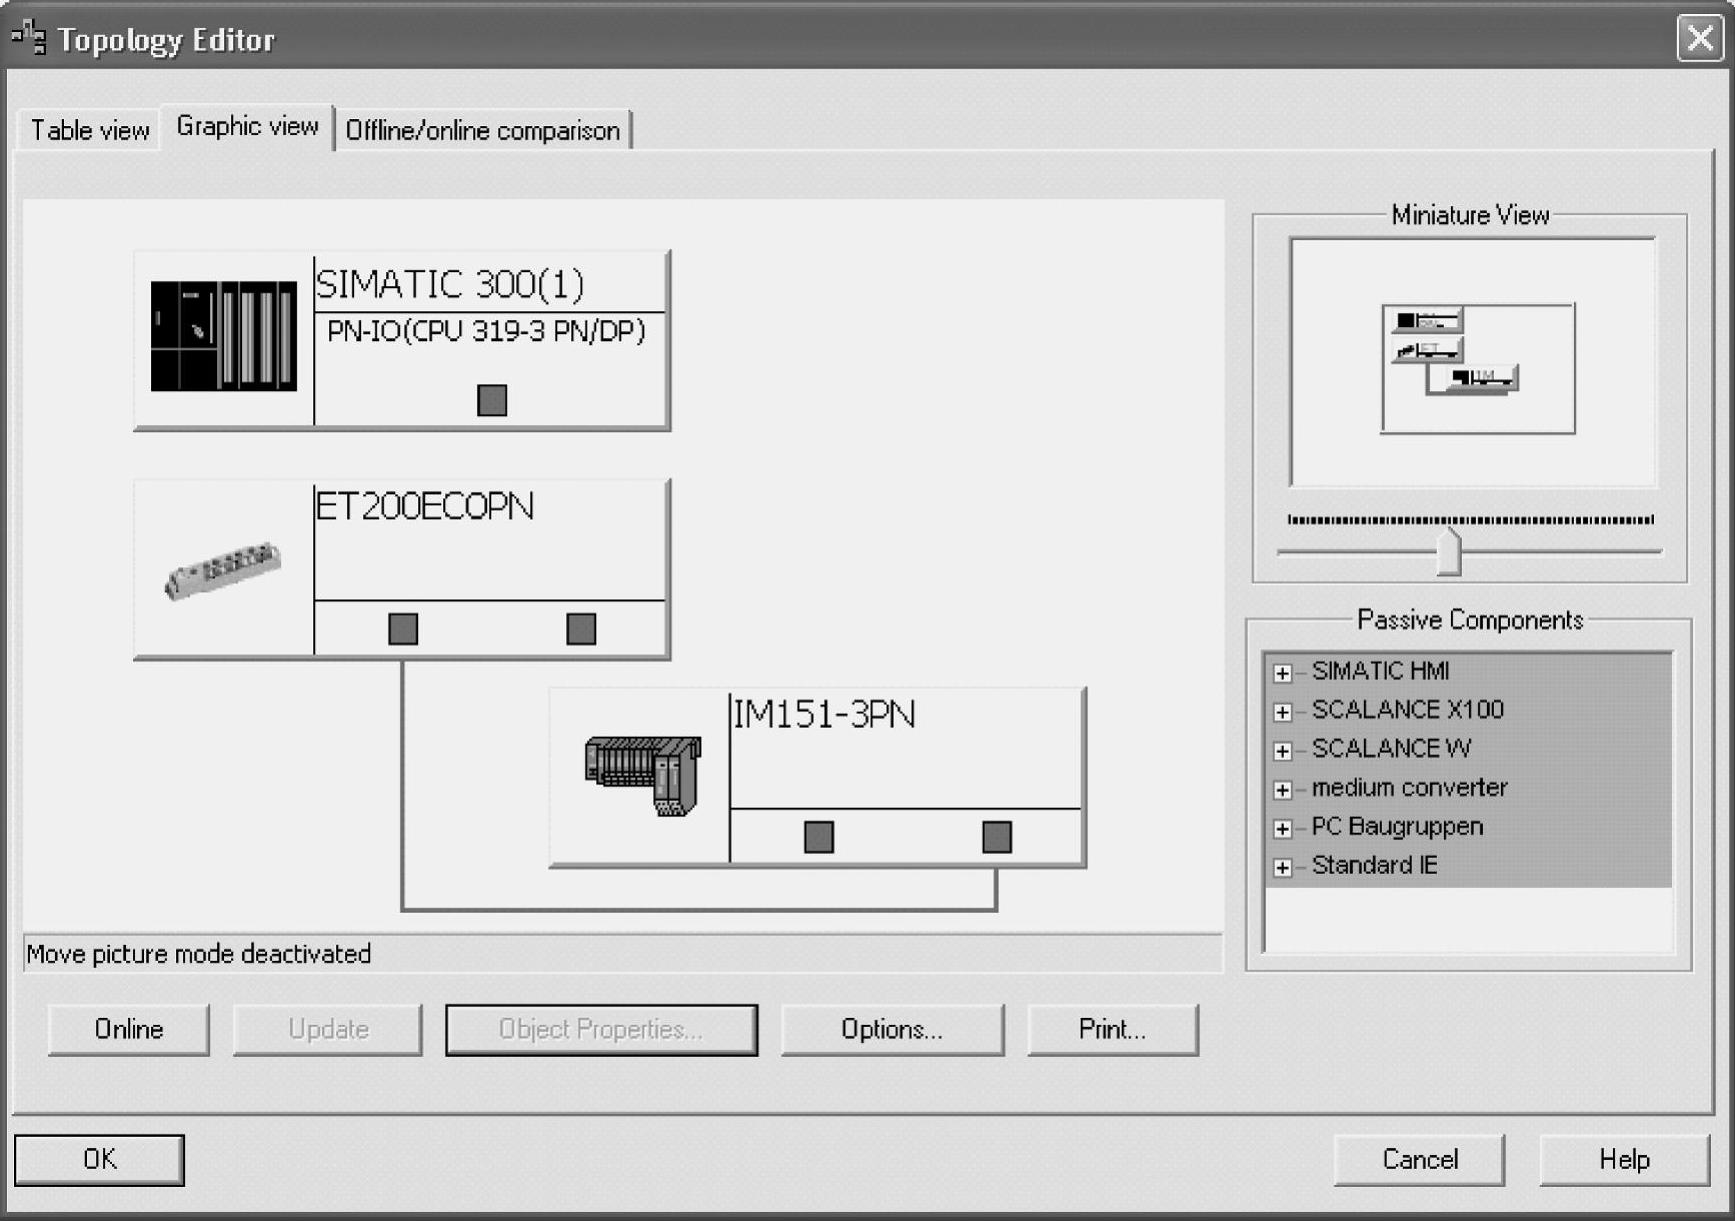
Task: Open Help for the Topology Editor
Action: click(1624, 1159)
